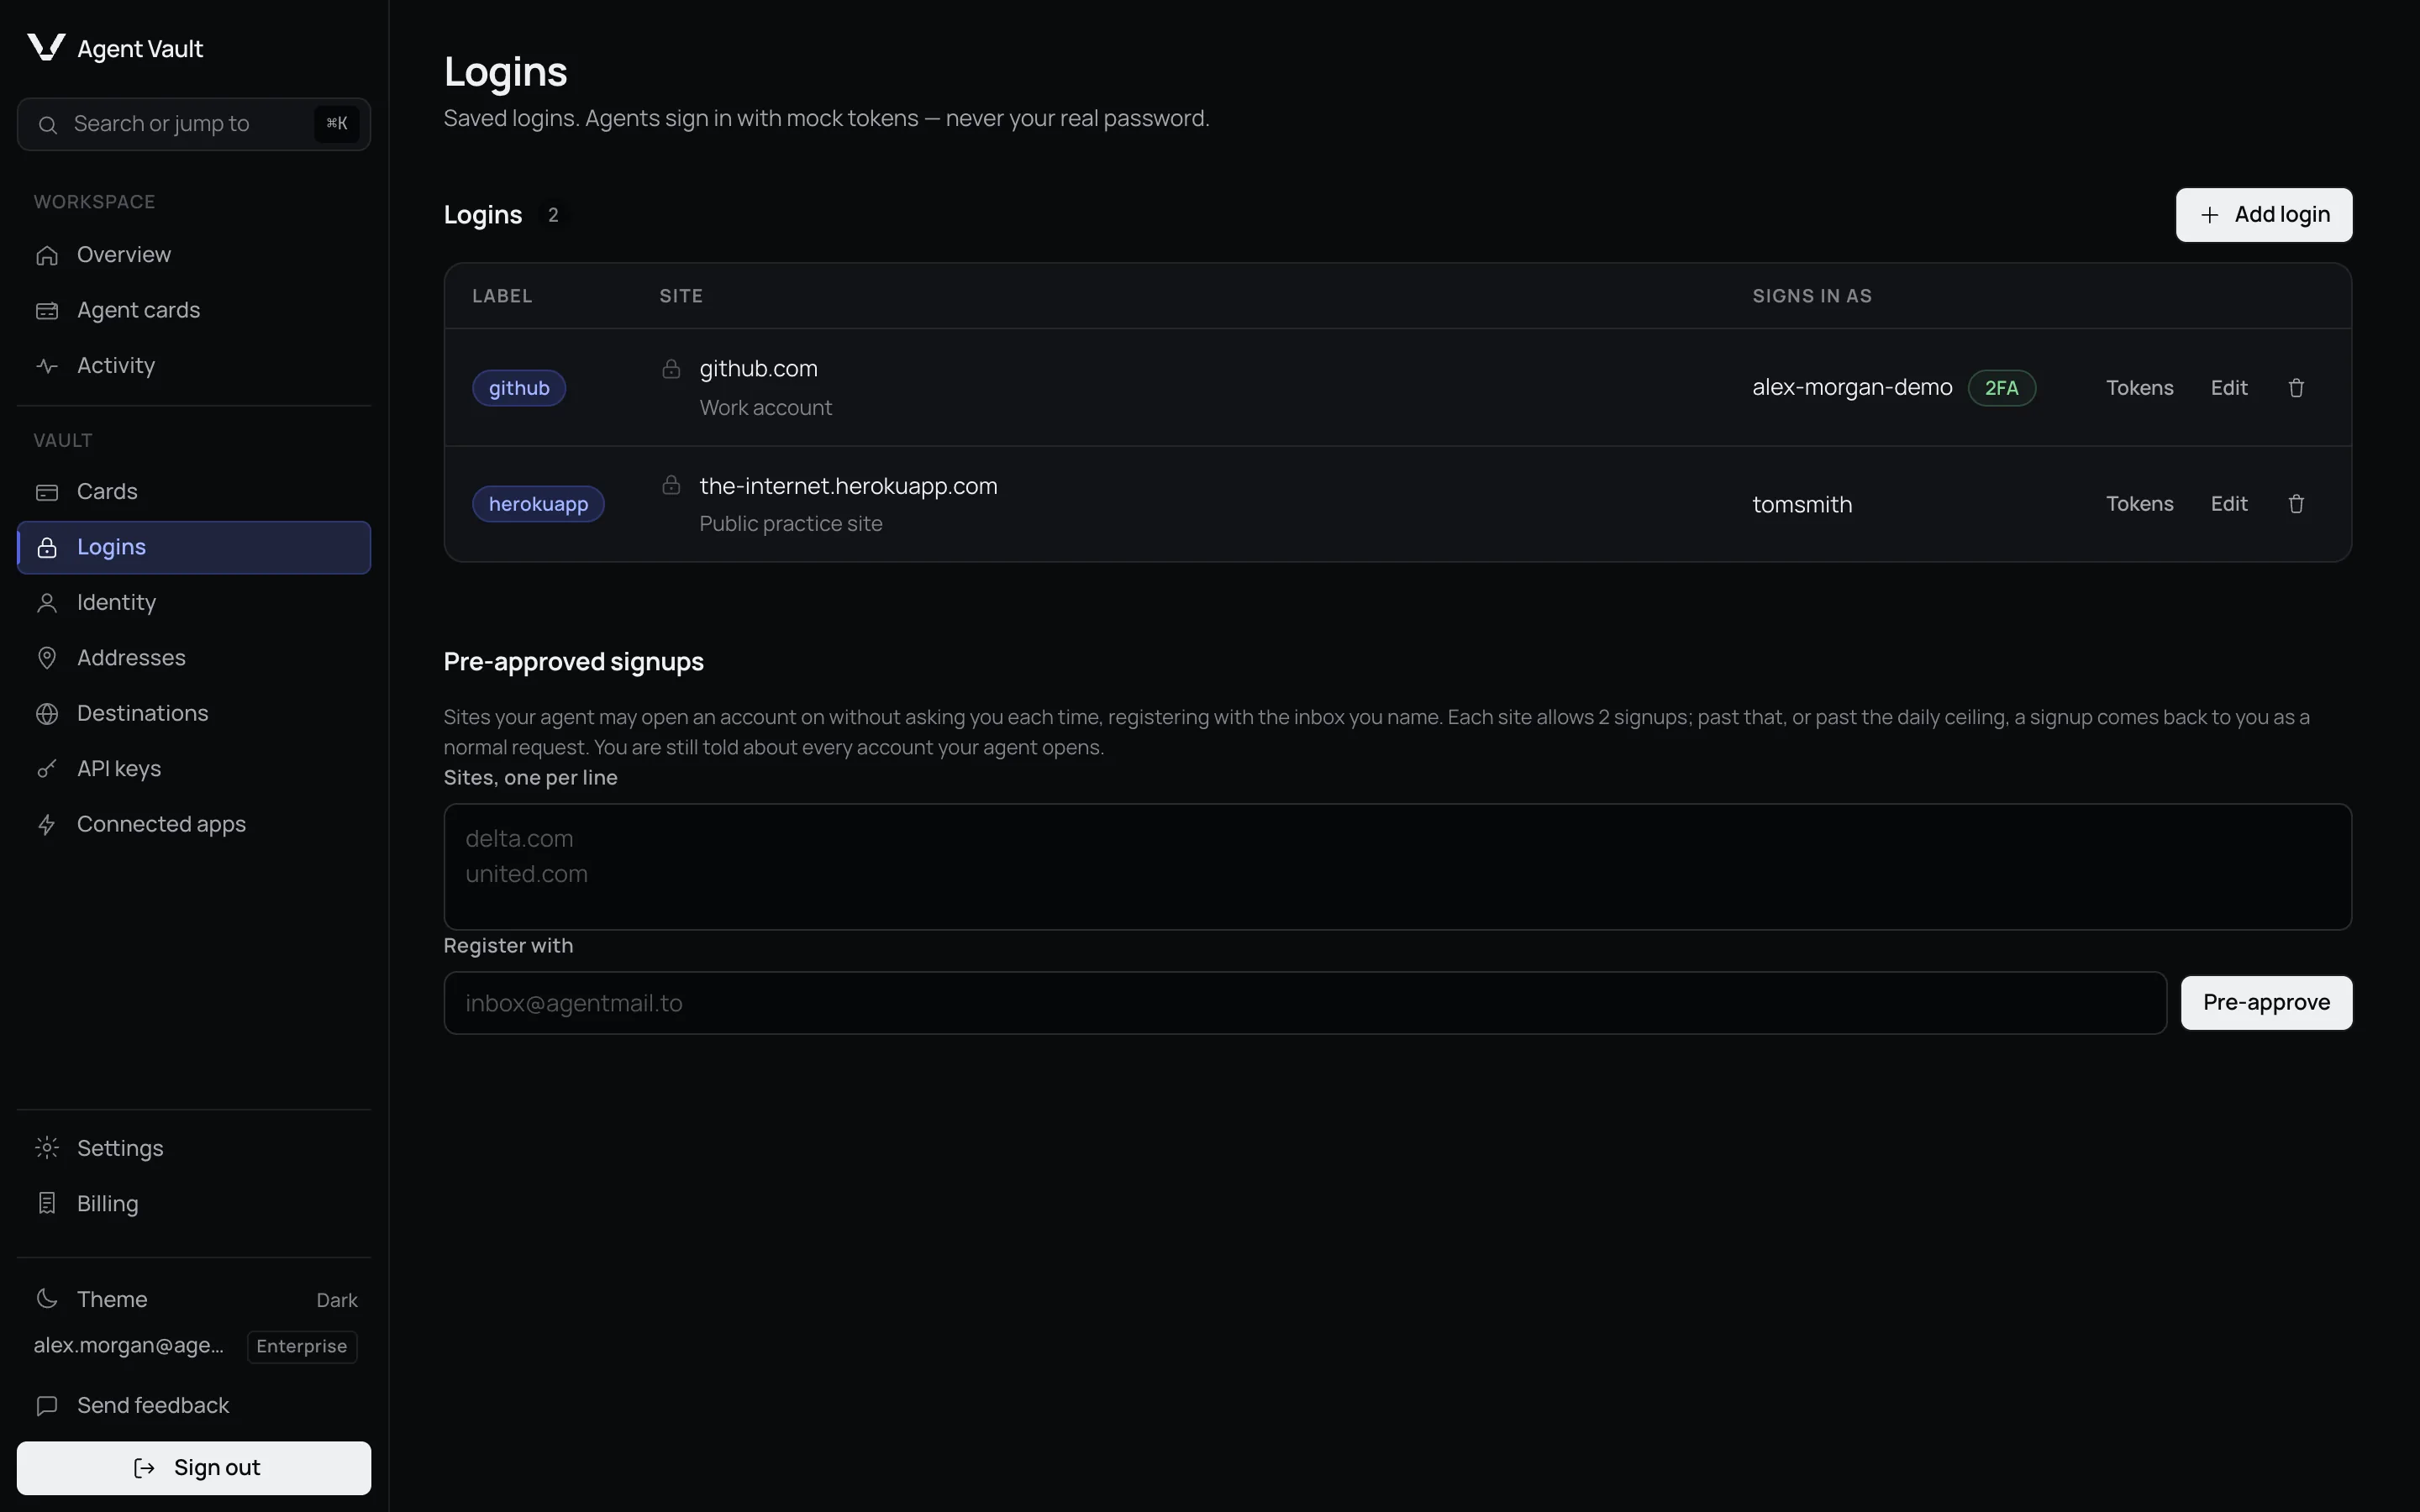Edit the github login
The height and width of the screenshot is (1512, 2420).
click(2229, 388)
